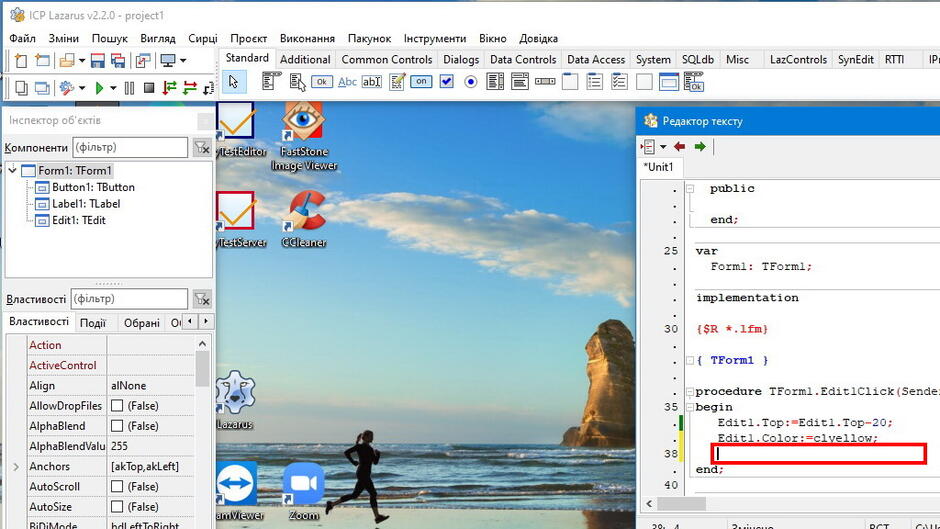Image resolution: width=940 pixels, height=529 pixels.
Task: Select Edit1: TEdit in tree
Action: click(79, 220)
